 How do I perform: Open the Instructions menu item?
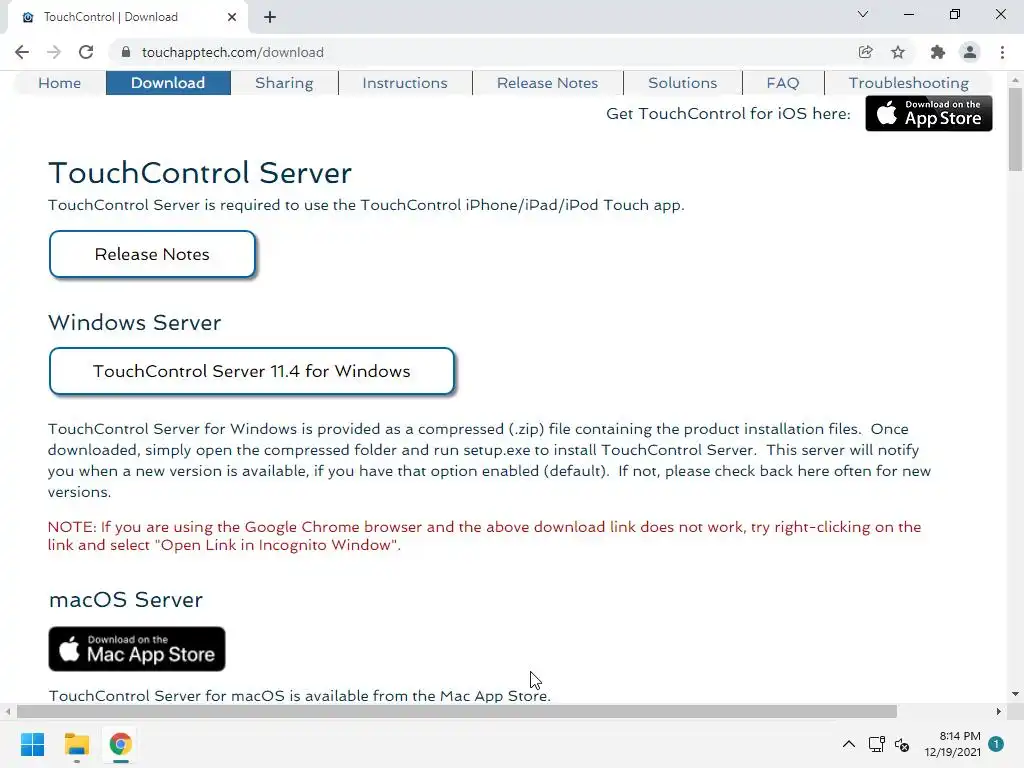pyautogui.click(x=405, y=83)
